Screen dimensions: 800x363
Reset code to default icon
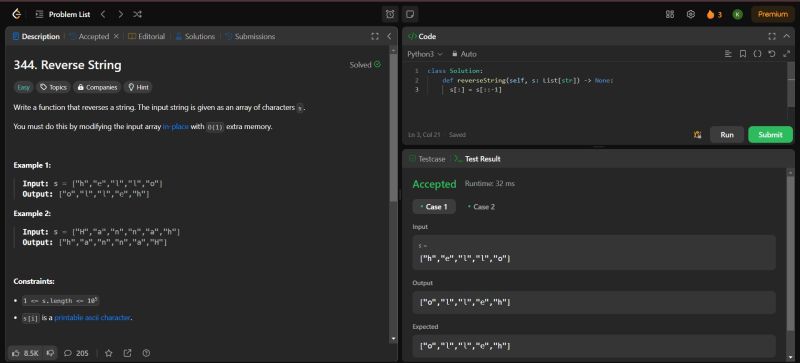(772, 54)
